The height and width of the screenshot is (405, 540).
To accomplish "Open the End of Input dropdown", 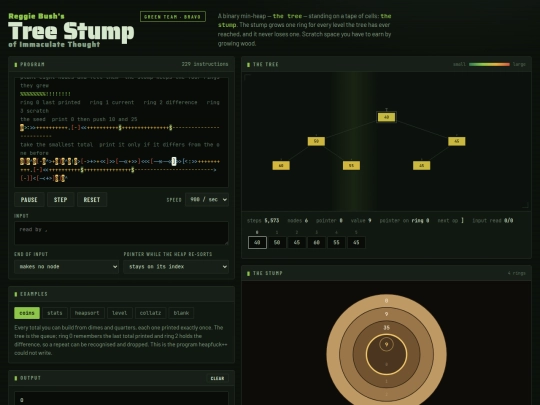I will [66, 267].
